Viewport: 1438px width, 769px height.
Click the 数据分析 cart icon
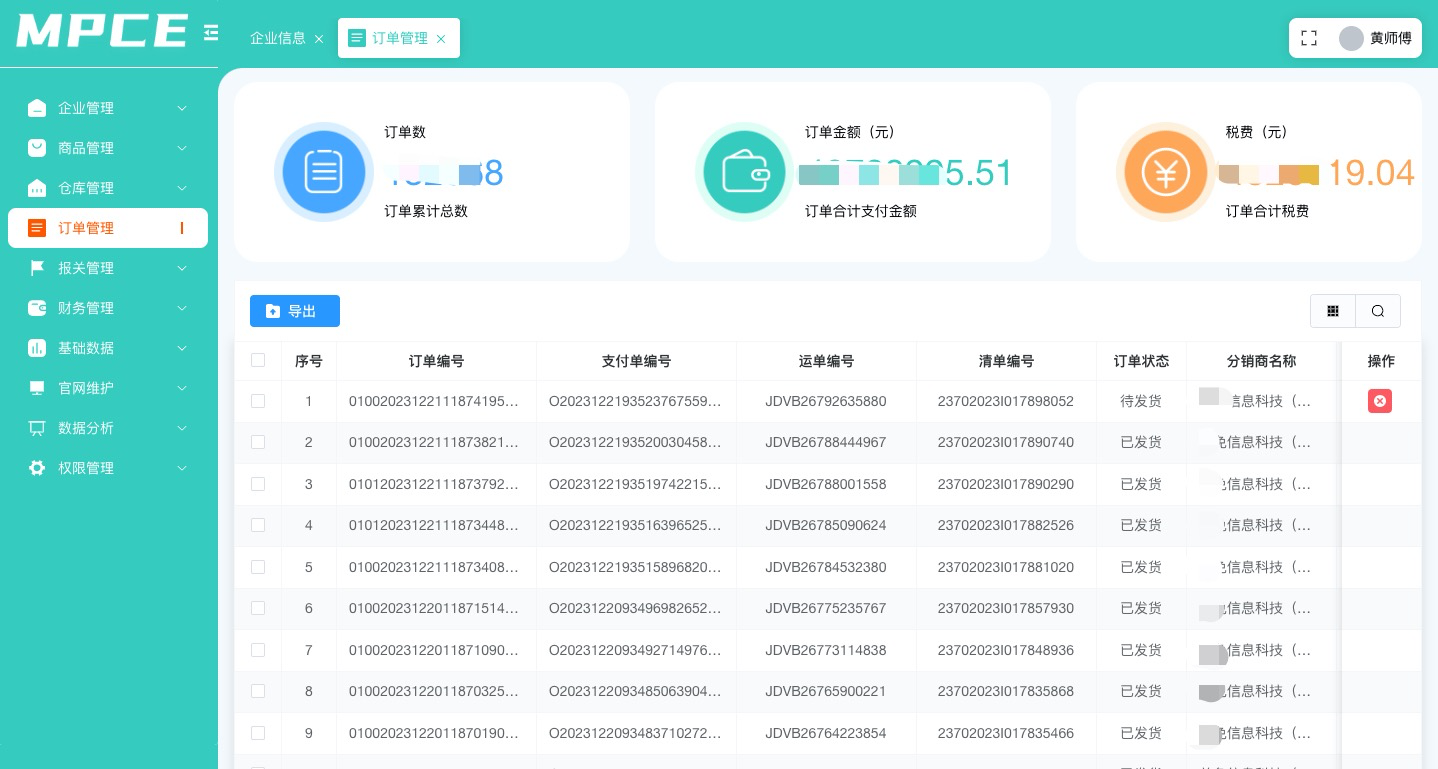coord(37,428)
